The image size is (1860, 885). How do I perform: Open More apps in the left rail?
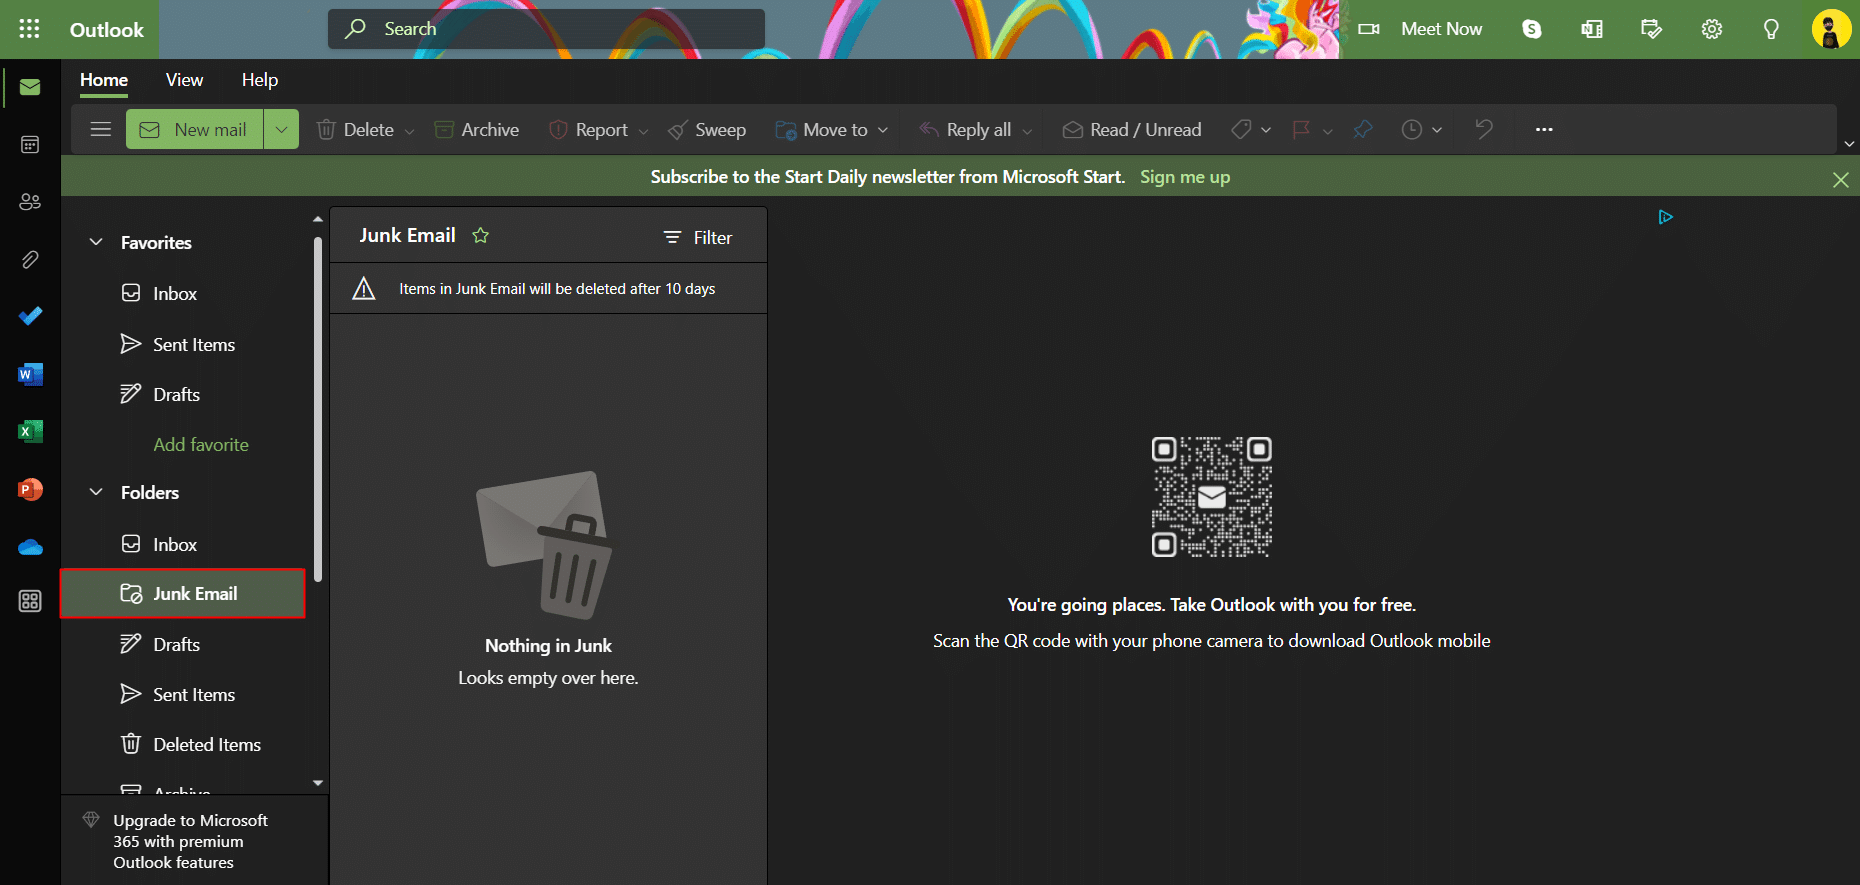(30, 601)
